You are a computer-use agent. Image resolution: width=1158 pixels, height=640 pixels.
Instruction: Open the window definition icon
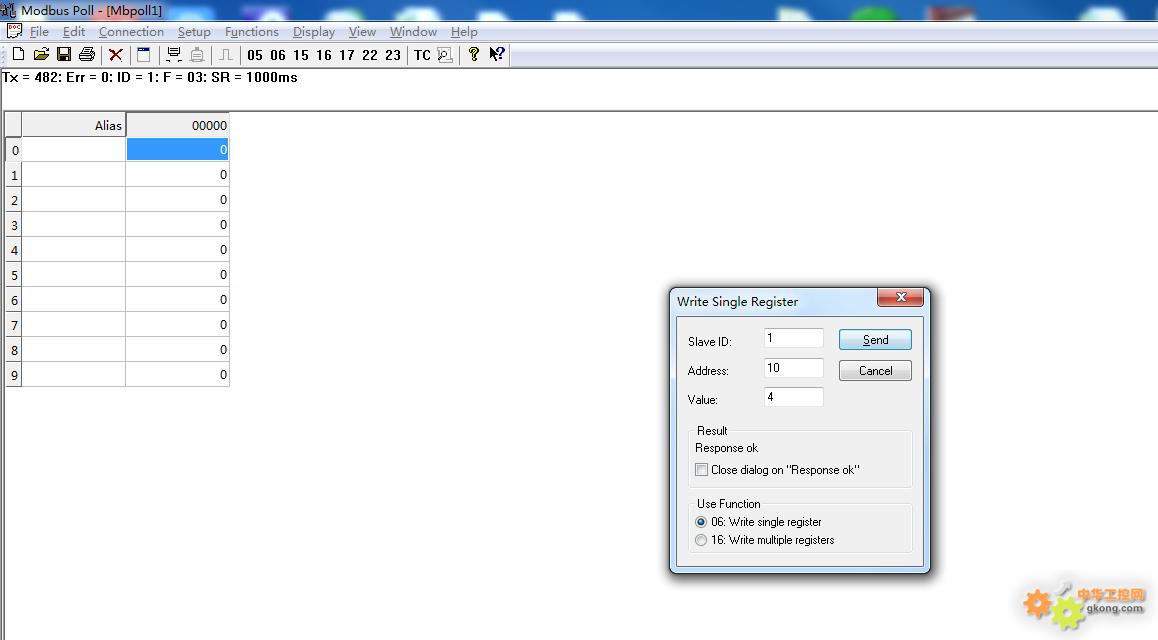144,55
